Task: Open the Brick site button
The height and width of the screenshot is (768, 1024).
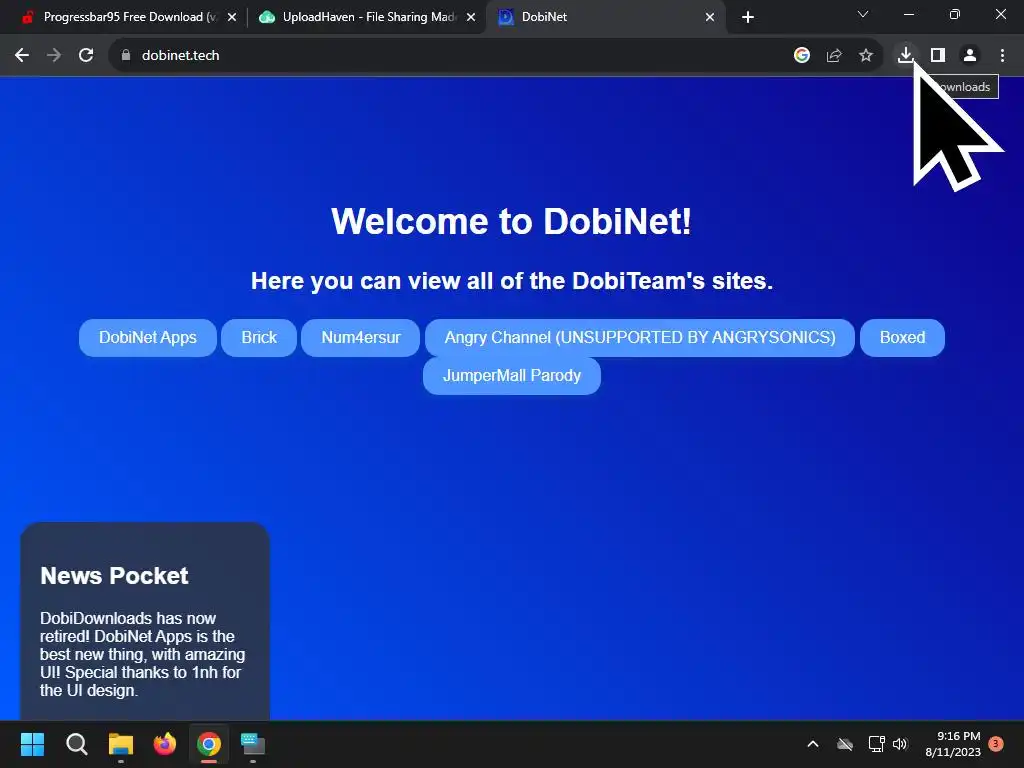Action: coord(259,338)
